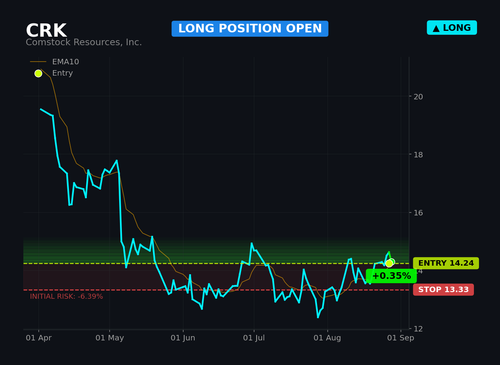Viewport: 500px width, 365px height.
Task: Select the CRK ticker title
Action: [x=46, y=30]
